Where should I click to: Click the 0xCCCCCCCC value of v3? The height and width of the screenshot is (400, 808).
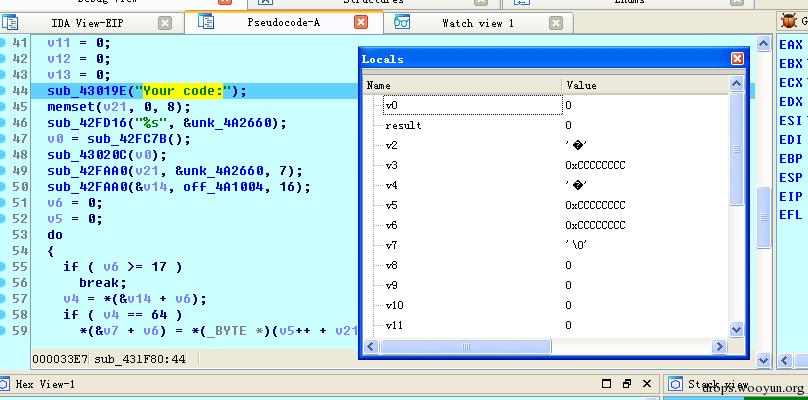coord(595,165)
